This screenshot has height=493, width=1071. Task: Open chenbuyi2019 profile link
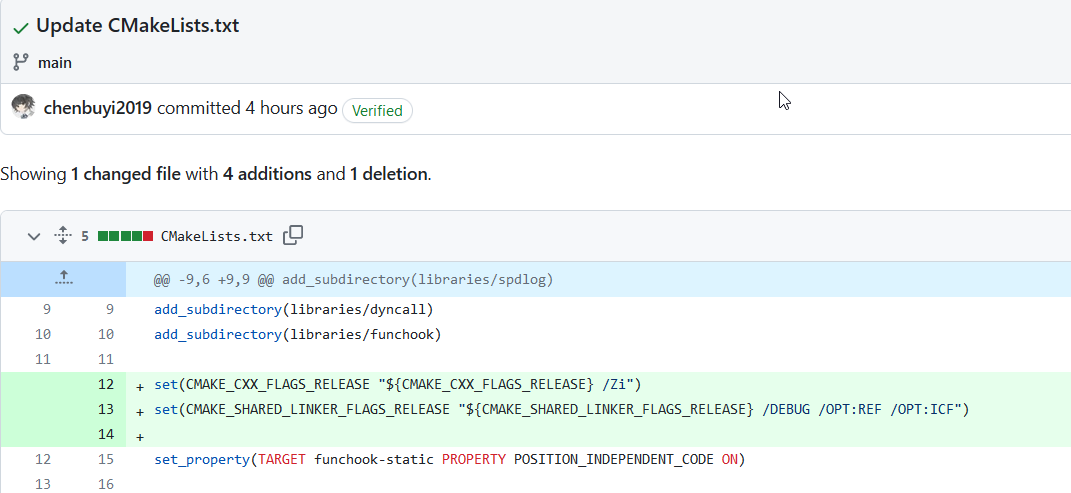pos(98,108)
